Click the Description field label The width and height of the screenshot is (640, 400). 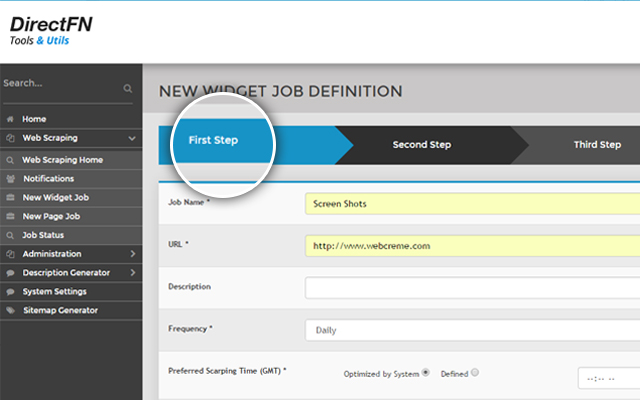pos(189,287)
